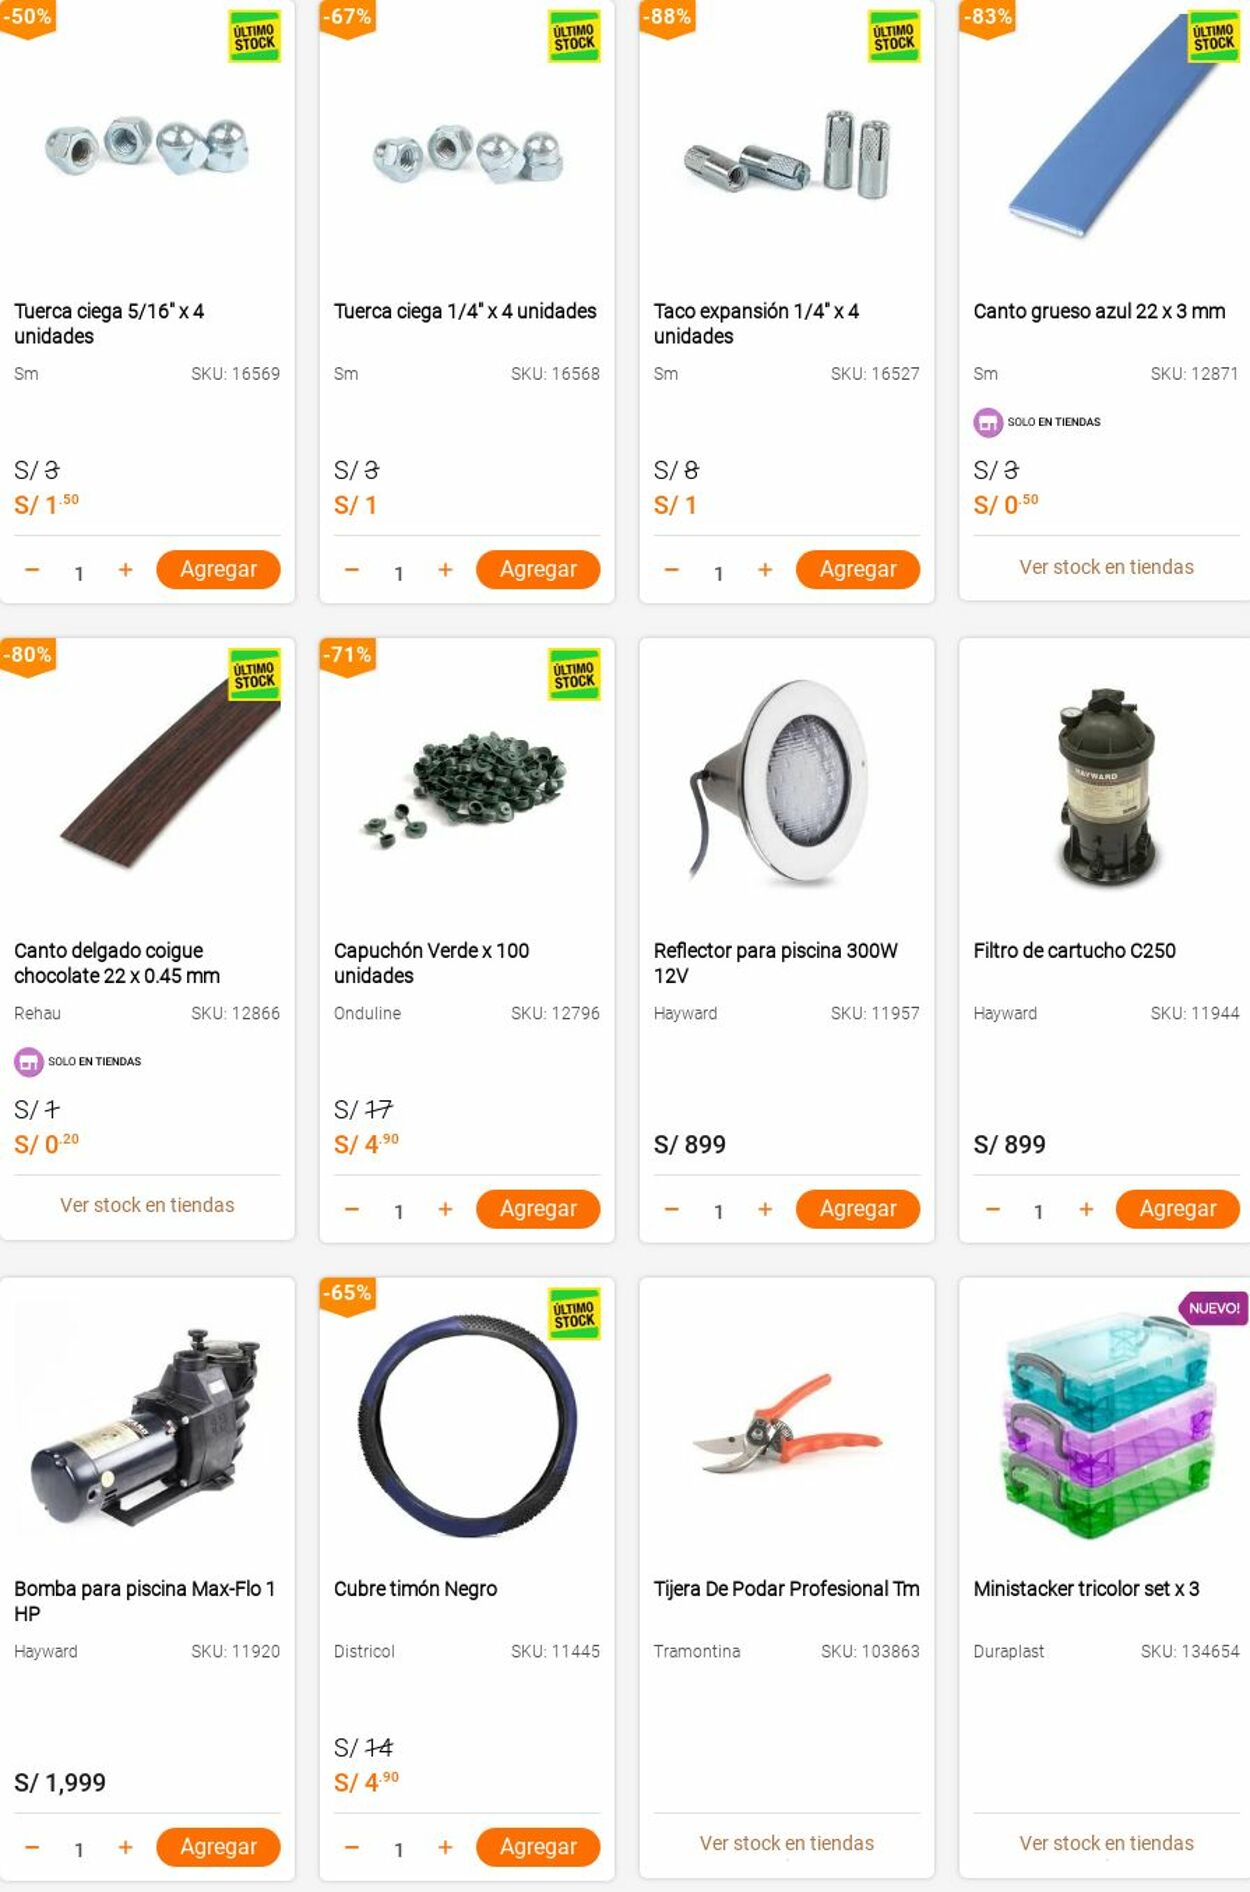Open Tijera De Podar product thumbnail

click(787, 1425)
